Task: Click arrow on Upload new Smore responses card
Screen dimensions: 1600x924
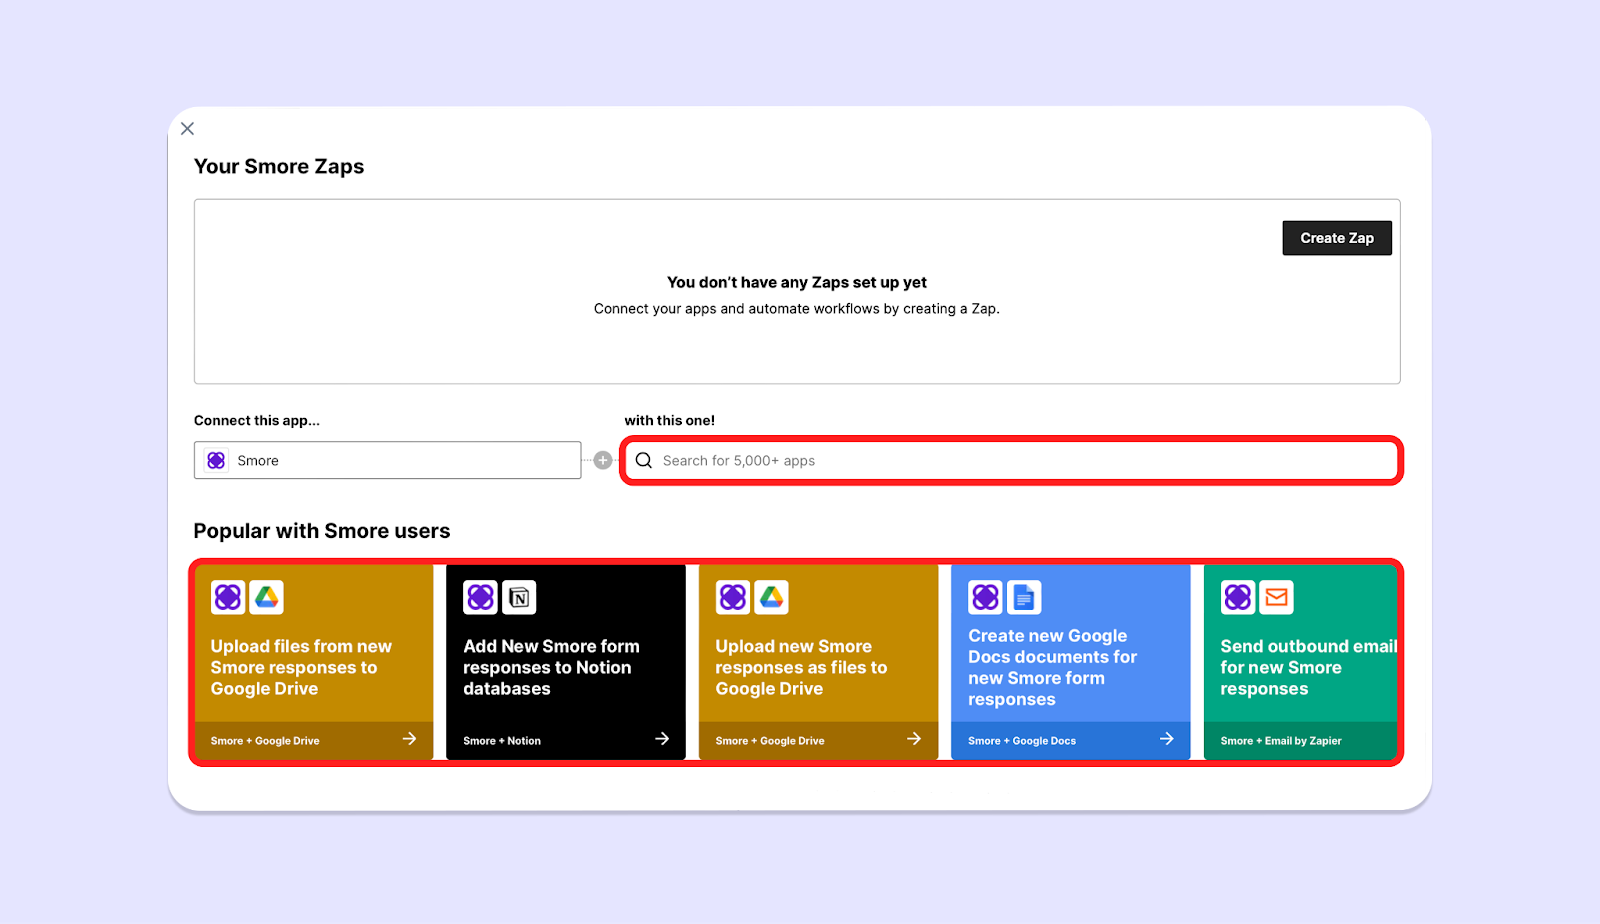Action: (914, 739)
